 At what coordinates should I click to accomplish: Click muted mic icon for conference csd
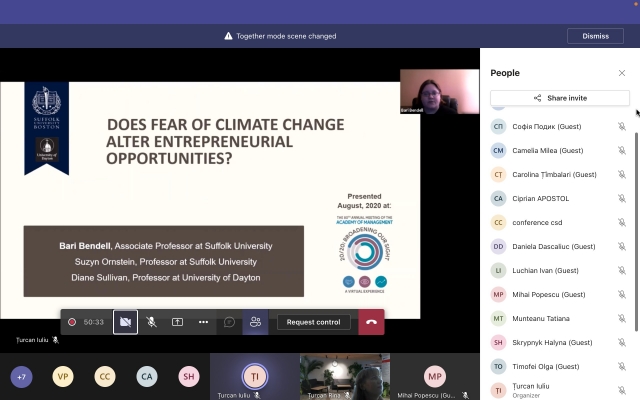pos(622,222)
